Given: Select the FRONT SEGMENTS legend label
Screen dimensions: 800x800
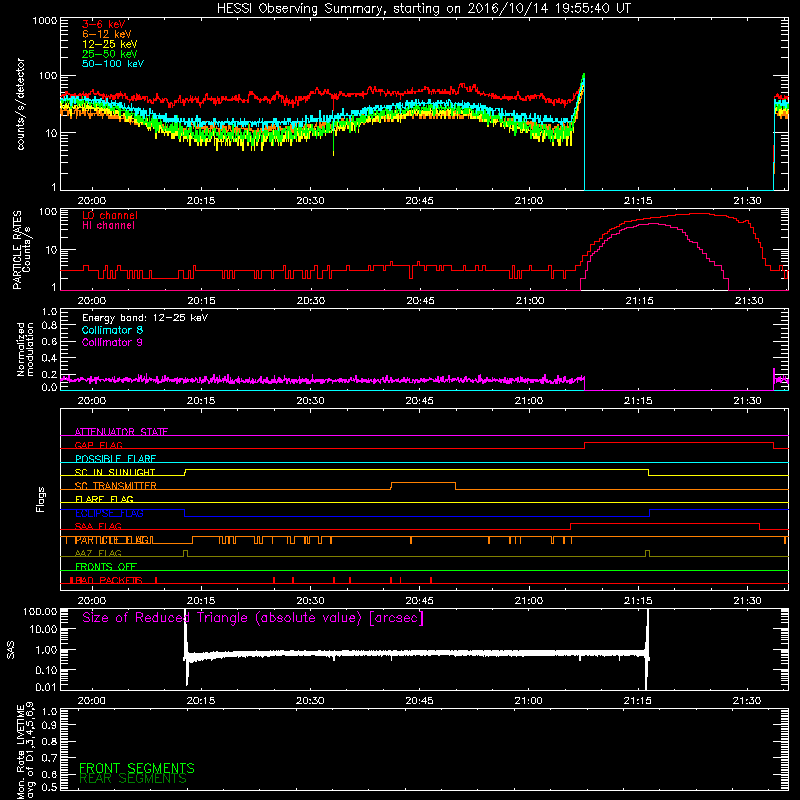Looking at the screenshot, I should tap(137, 768).
